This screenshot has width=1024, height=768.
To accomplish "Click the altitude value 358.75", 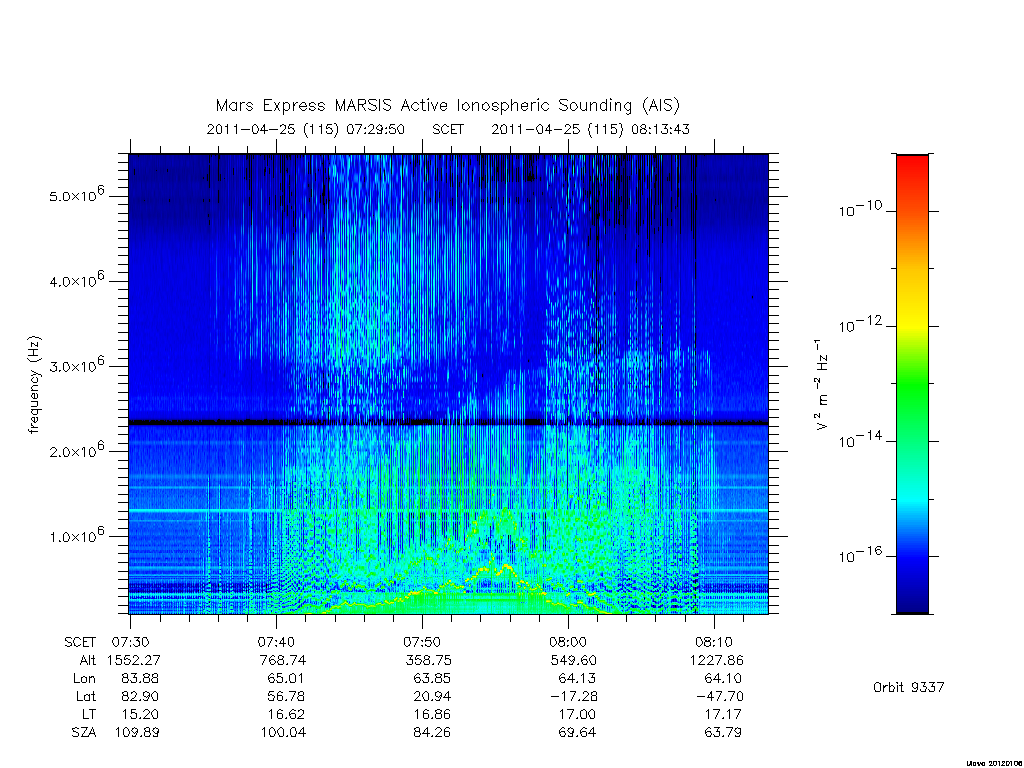I will pyautogui.click(x=428, y=660).
